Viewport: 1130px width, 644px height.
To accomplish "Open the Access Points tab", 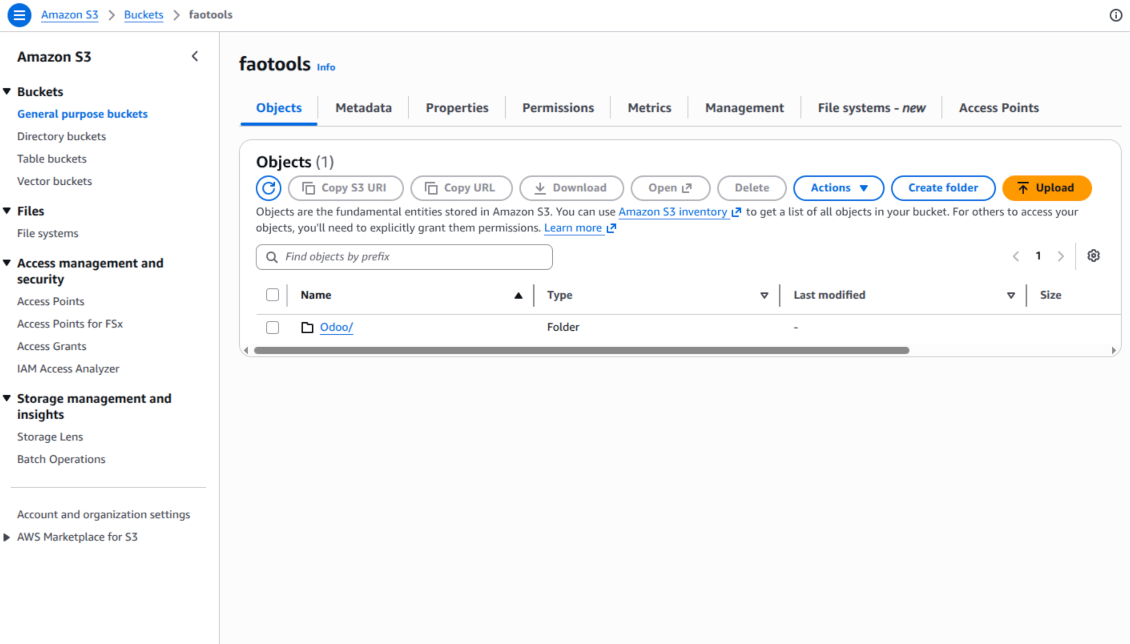I will (999, 108).
